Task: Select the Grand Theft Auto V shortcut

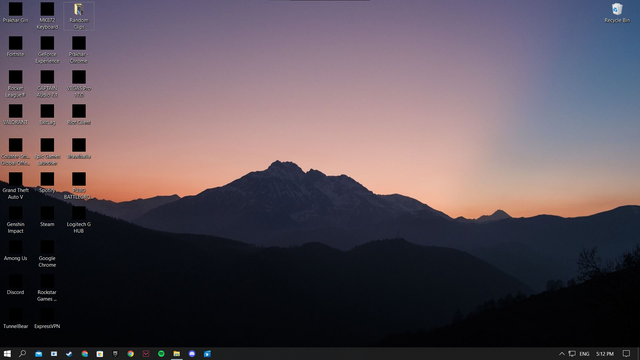Action: click(16, 186)
